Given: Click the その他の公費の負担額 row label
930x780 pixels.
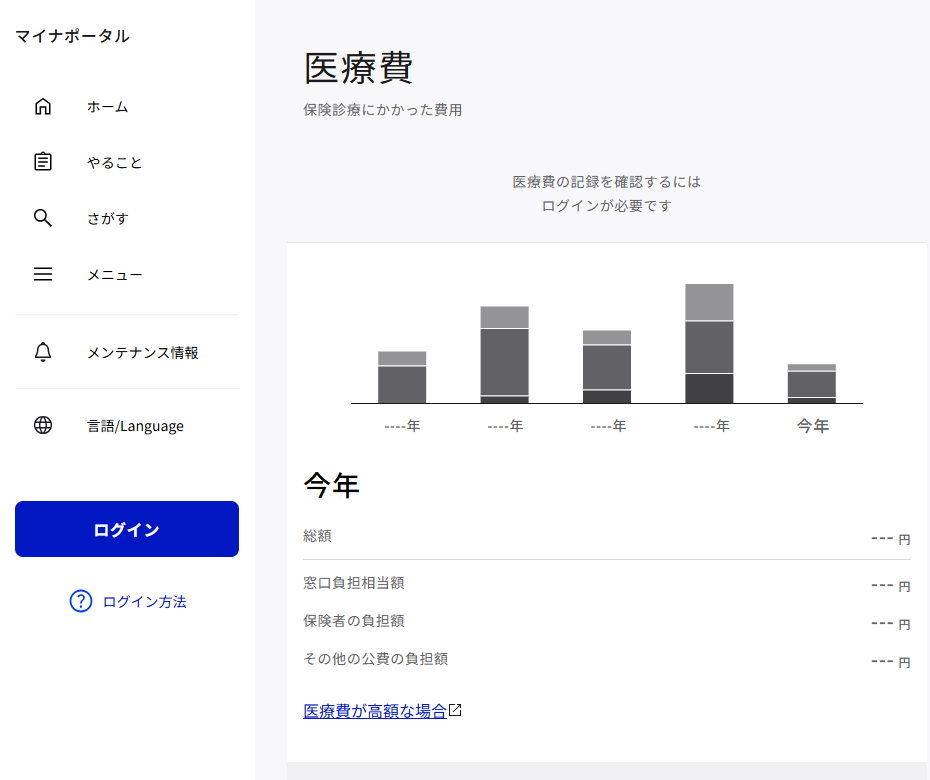Looking at the screenshot, I should click(375, 658).
